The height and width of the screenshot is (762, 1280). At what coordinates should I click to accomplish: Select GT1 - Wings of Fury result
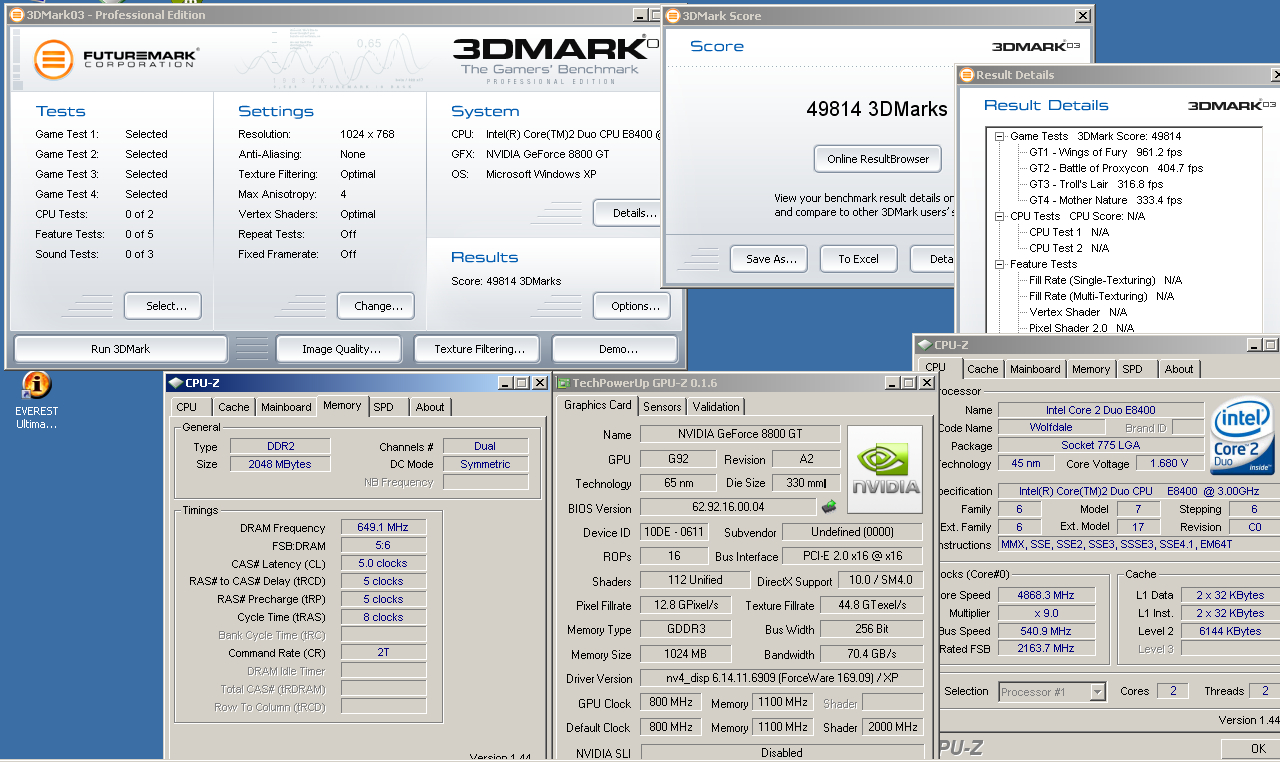tap(1104, 152)
